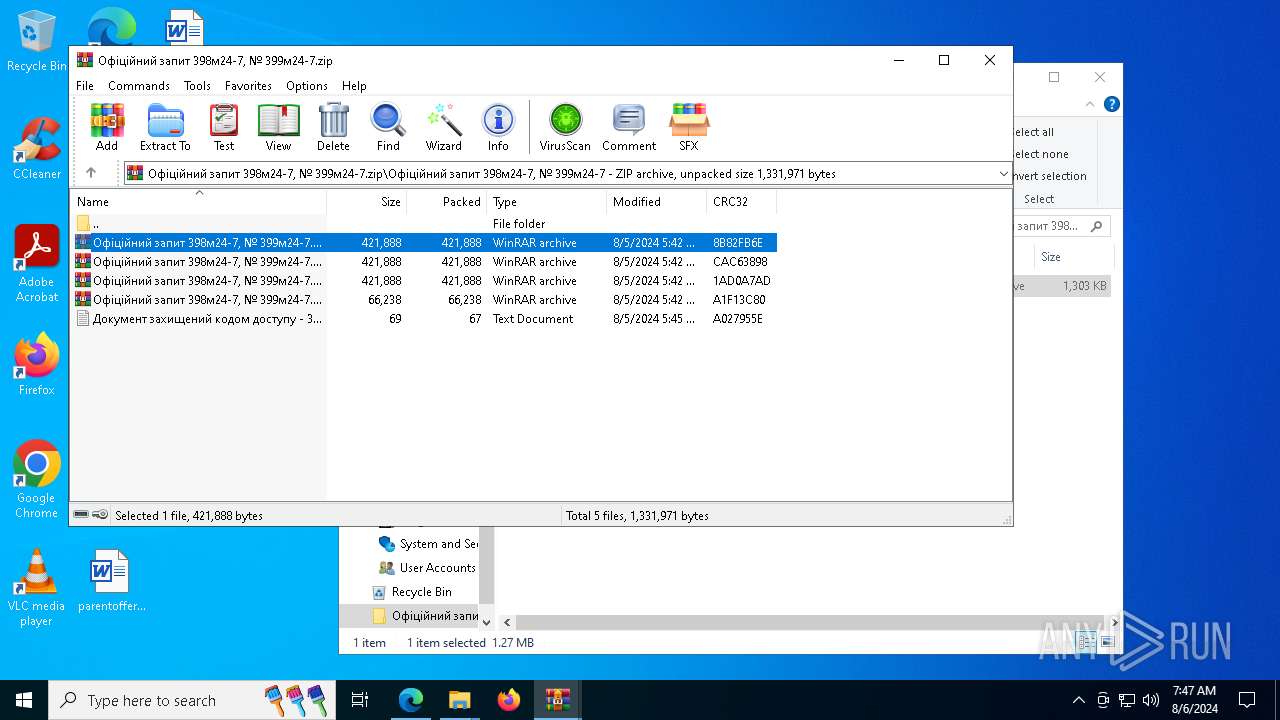1280x720 pixels.
Task: Collapse the Explorer ribbon chevron
Action: click(x=1090, y=104)
